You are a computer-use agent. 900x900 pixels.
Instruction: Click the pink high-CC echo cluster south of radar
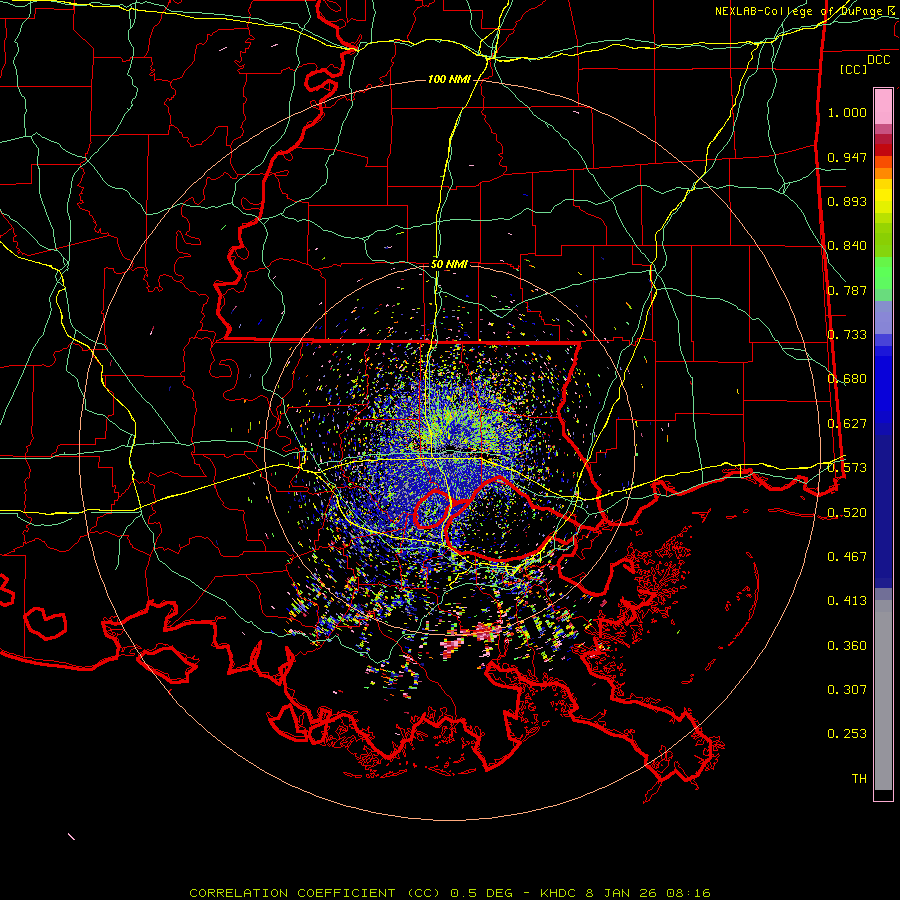click(453, 646)
